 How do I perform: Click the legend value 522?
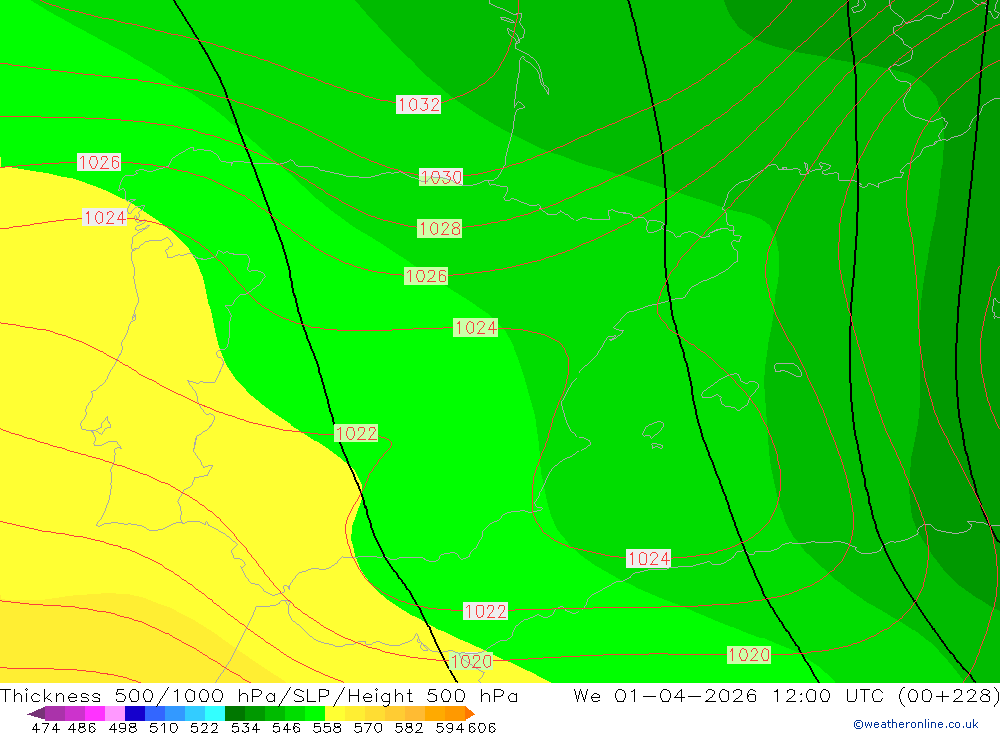coord(204,727)
